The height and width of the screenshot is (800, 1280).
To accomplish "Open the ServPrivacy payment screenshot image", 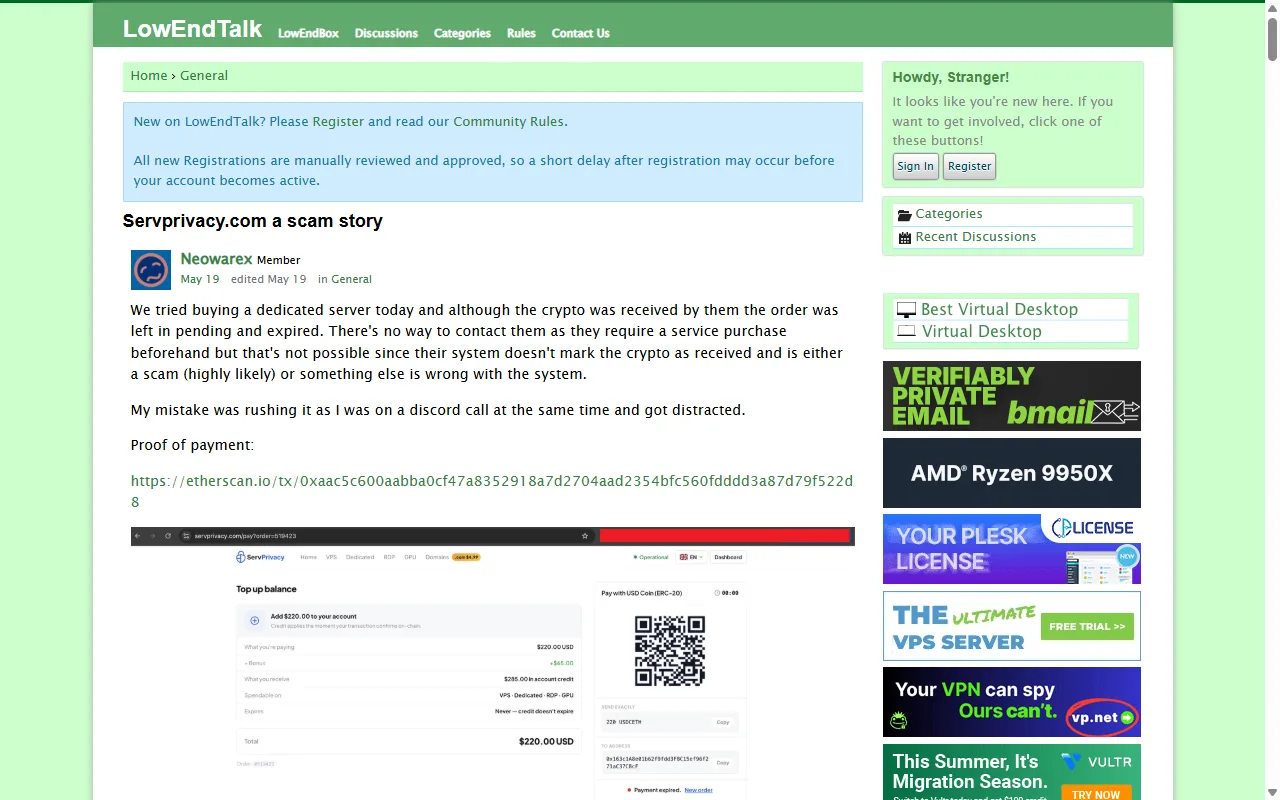I will coord(493,663).
